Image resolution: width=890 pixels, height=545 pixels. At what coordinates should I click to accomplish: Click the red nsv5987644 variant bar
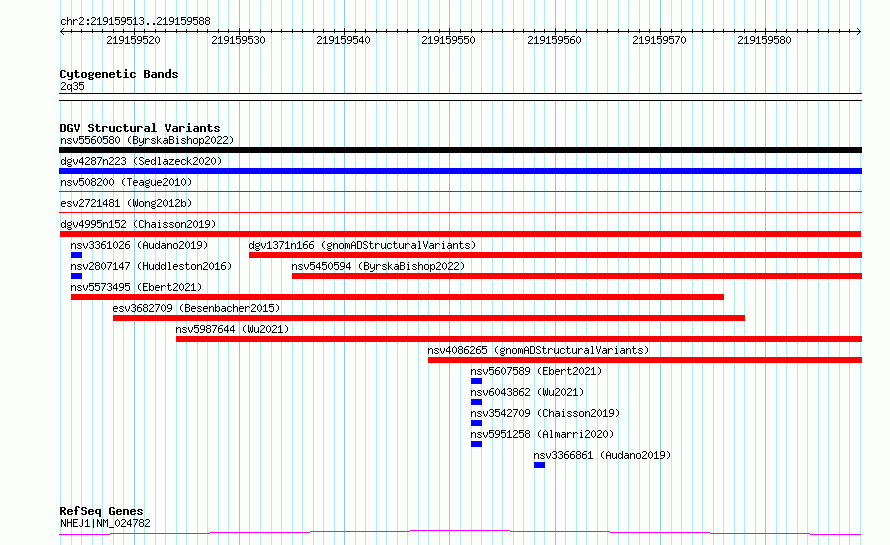point(519,339)
